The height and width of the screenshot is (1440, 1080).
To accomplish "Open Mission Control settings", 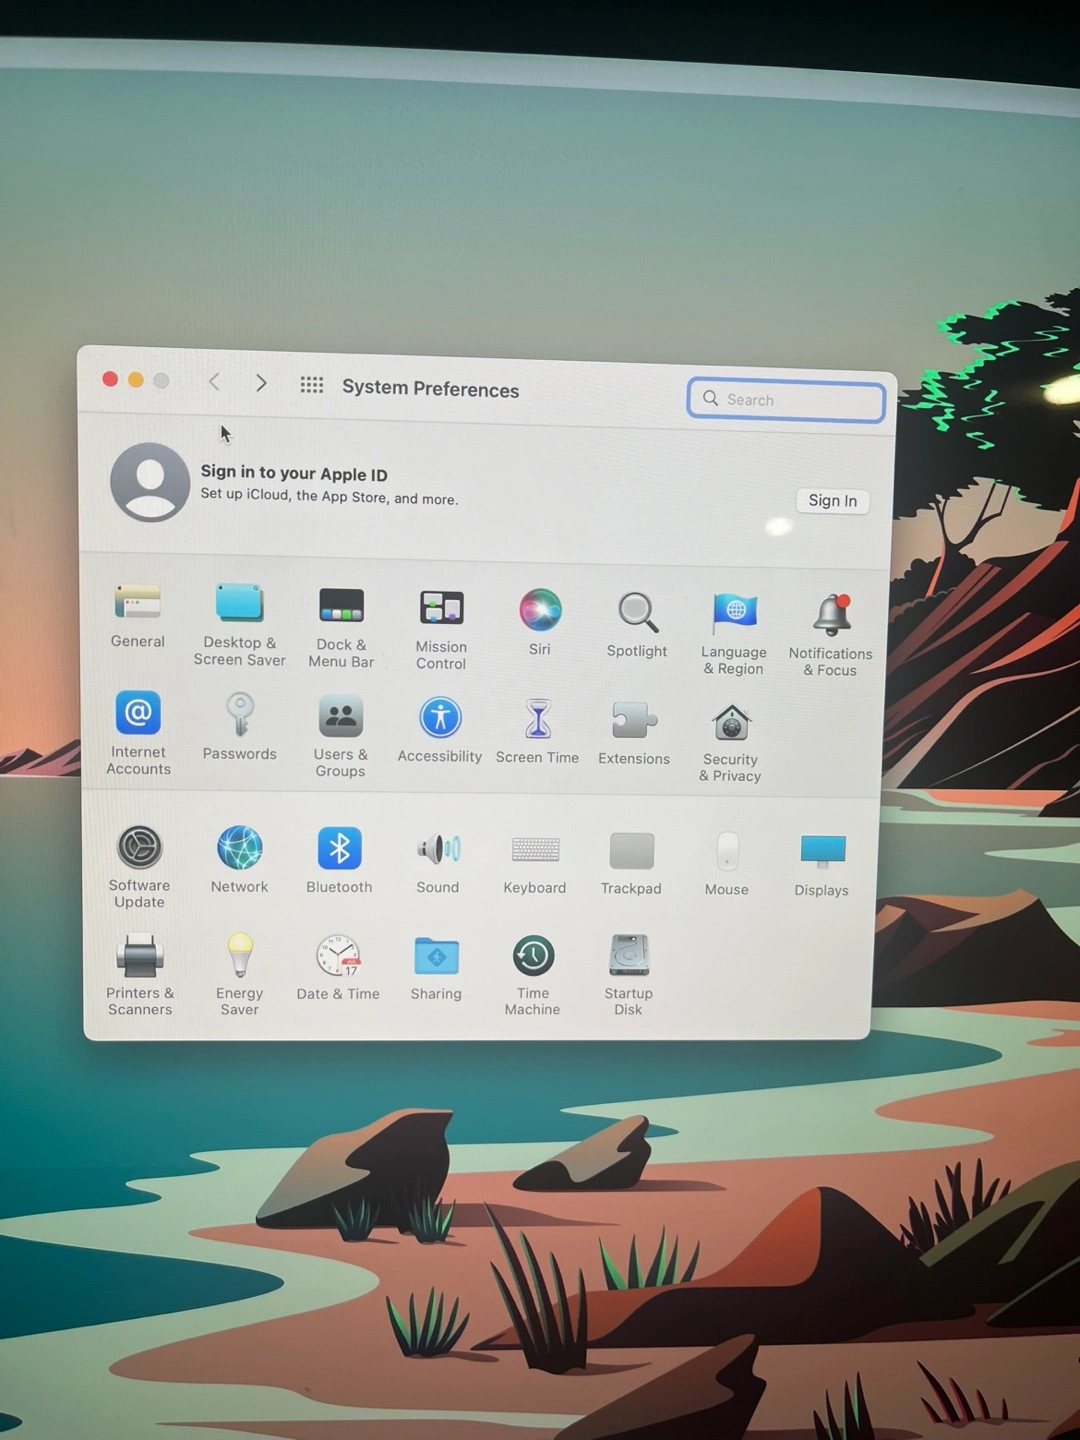I will pos(441,608).
